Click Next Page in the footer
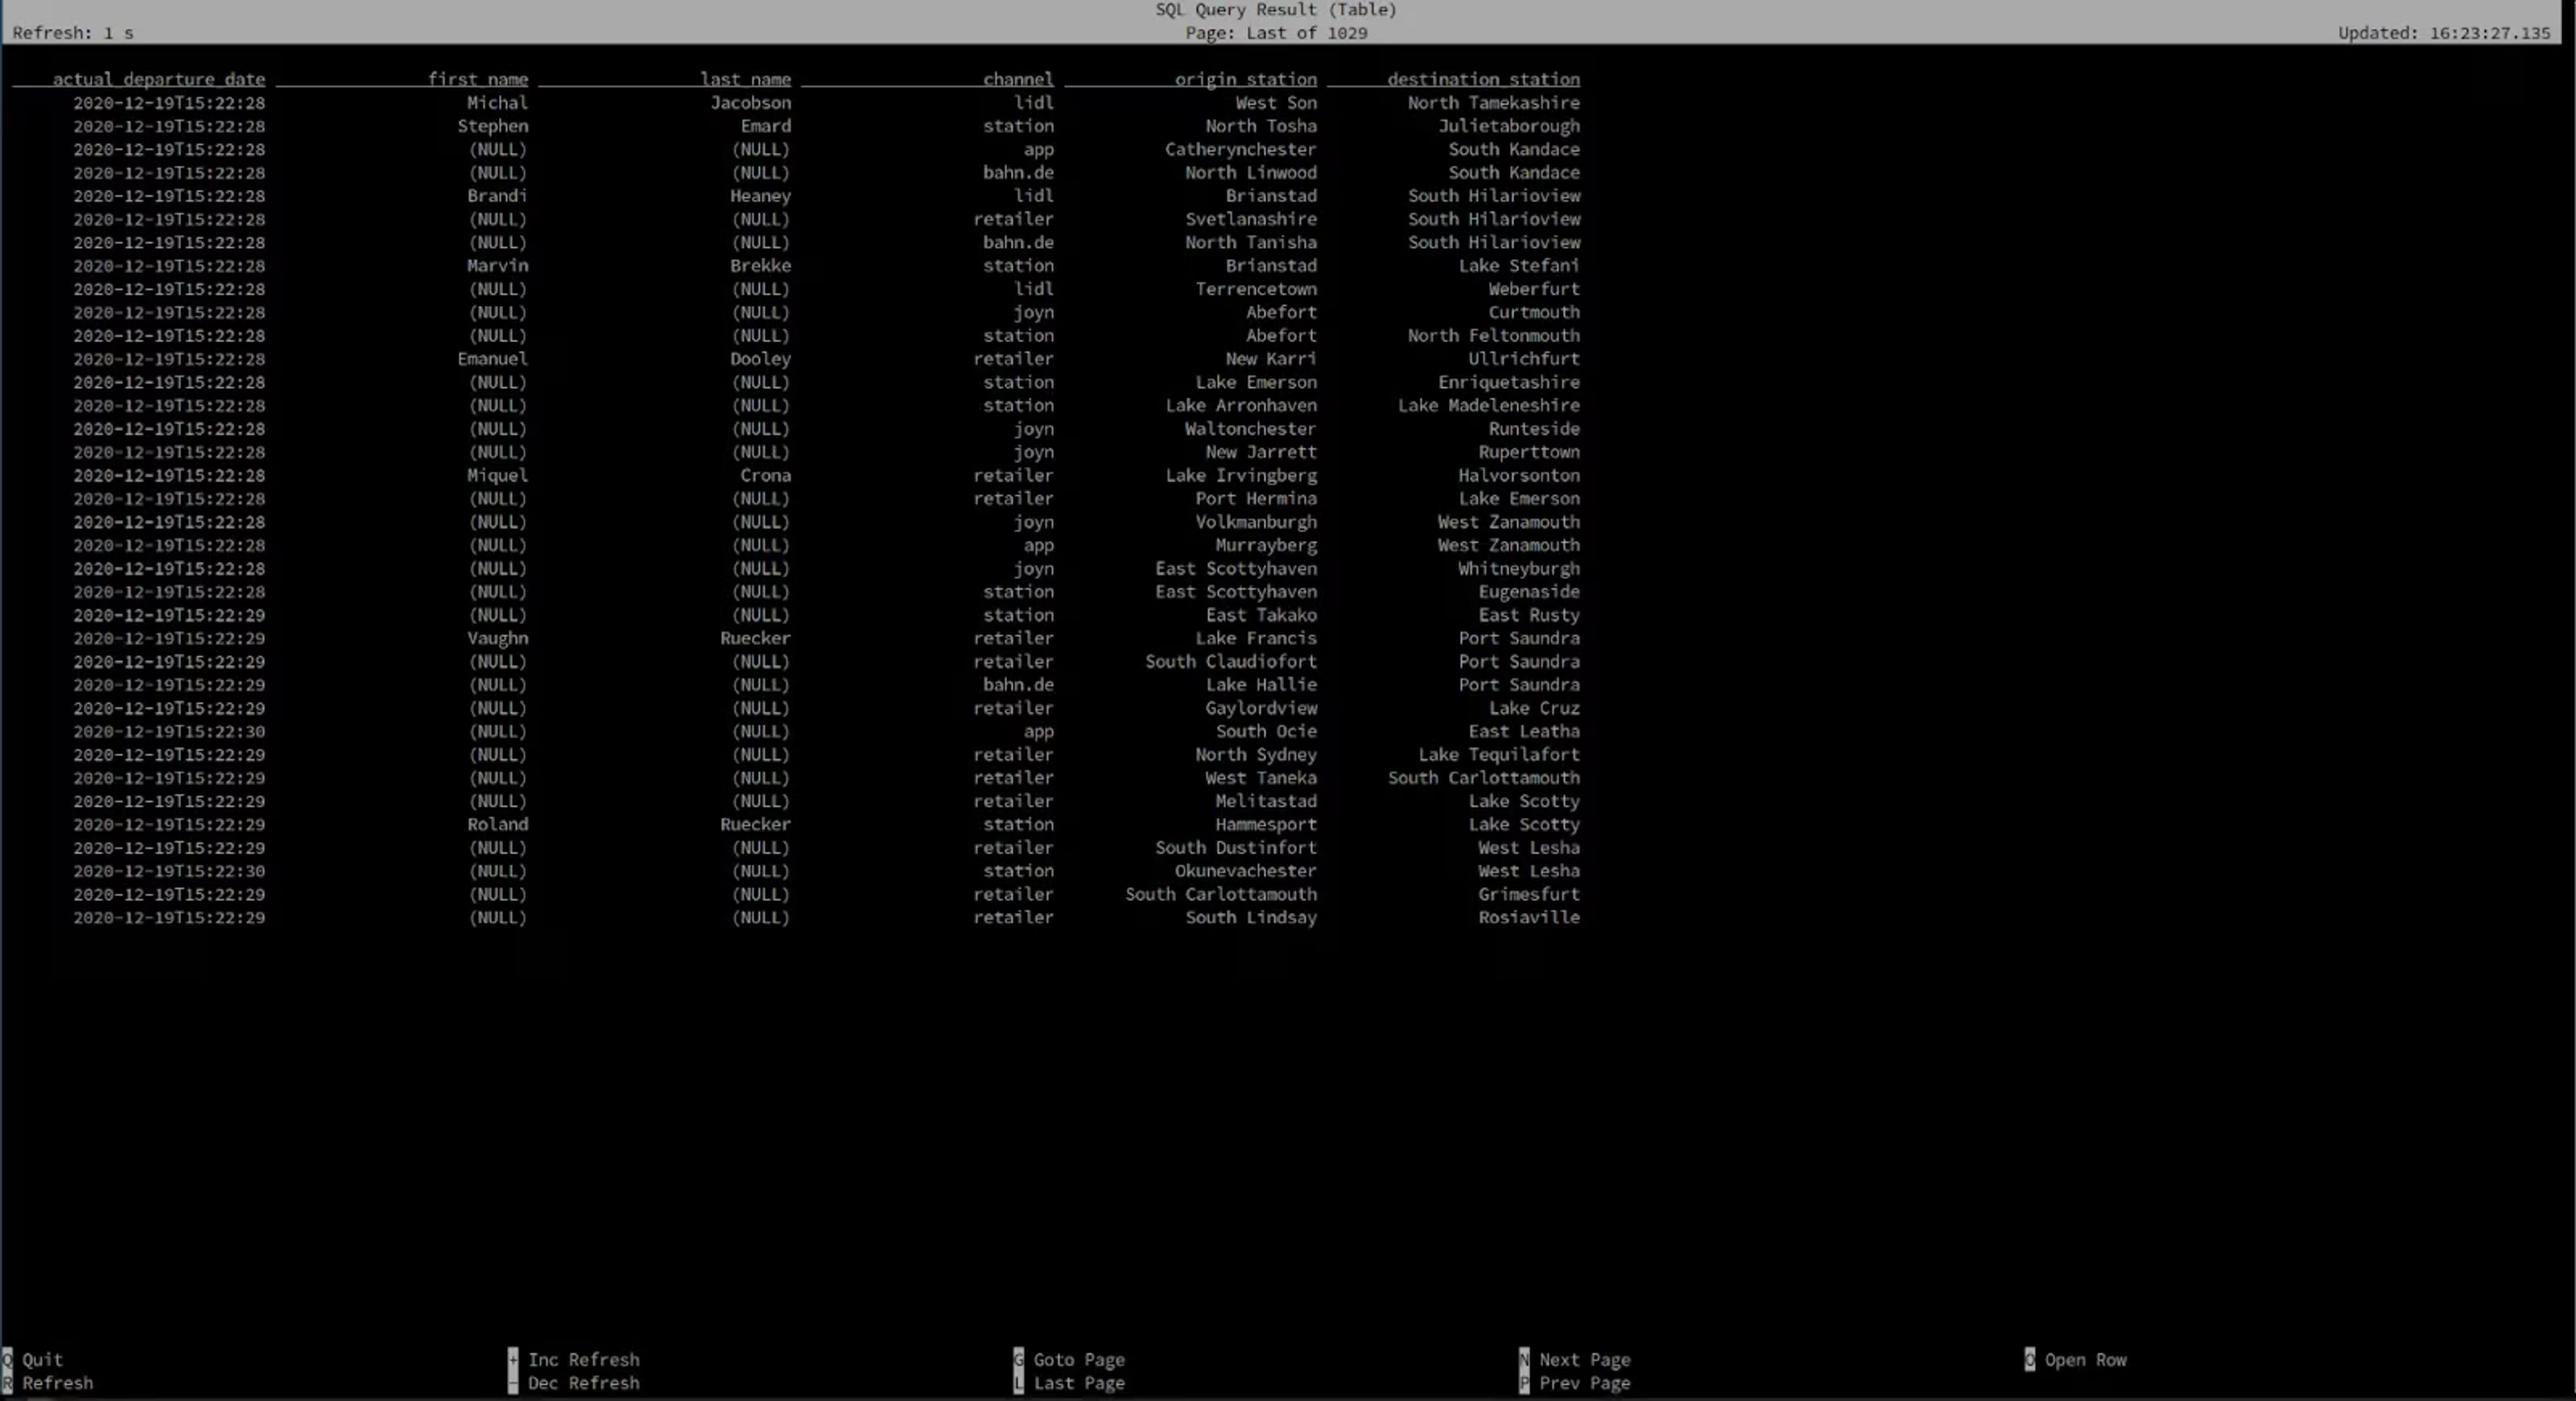The height and width of the screenshot is (1401, 2576). [1575, 1359]
